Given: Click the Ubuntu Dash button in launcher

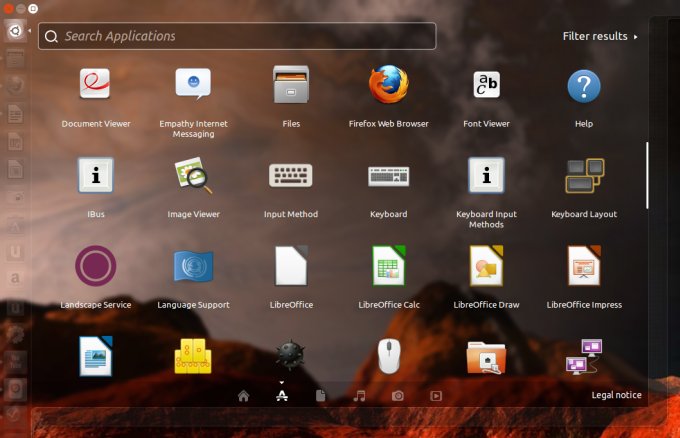Looking at the screenshot, I should (15, 30).
